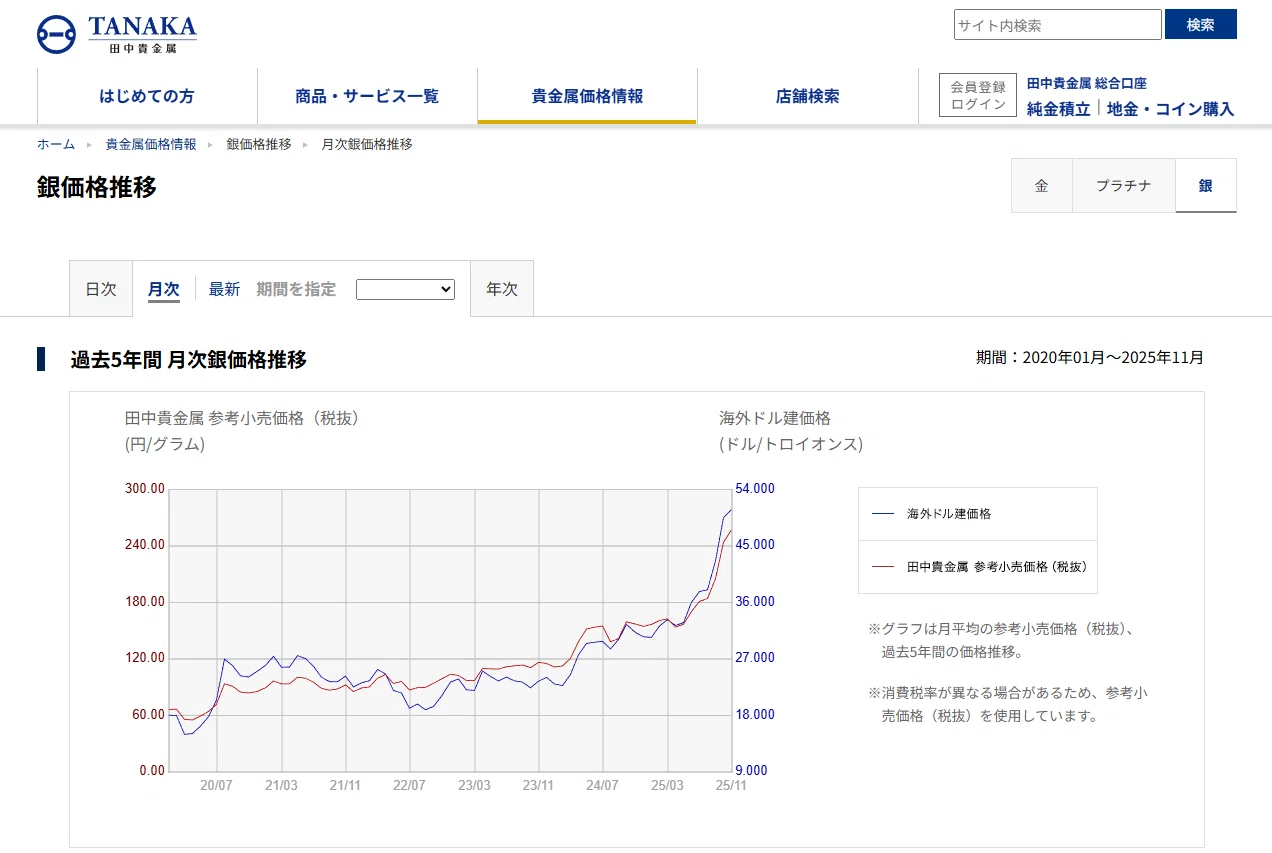
Task: Open 地金・コイン購入 link
Action: pos(1170,109)
